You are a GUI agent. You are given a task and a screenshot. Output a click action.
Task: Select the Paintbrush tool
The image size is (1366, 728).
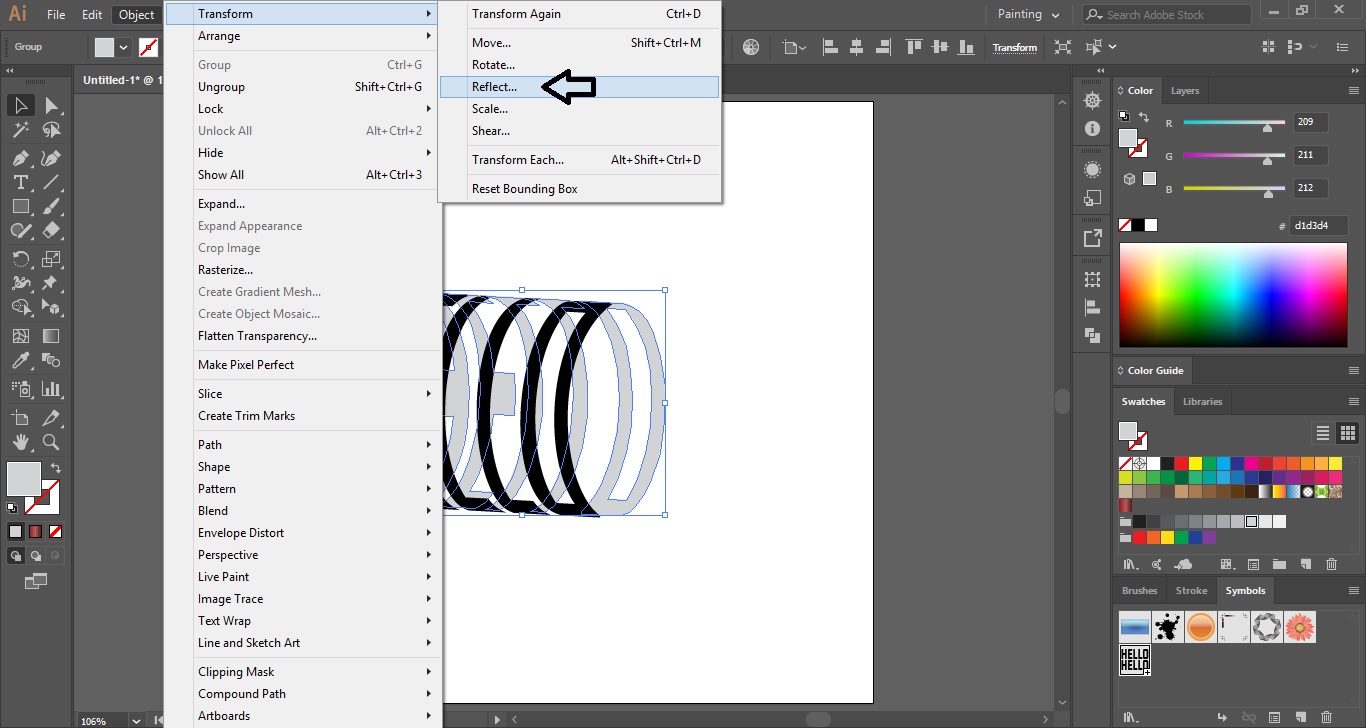click(x=50, y=207)
